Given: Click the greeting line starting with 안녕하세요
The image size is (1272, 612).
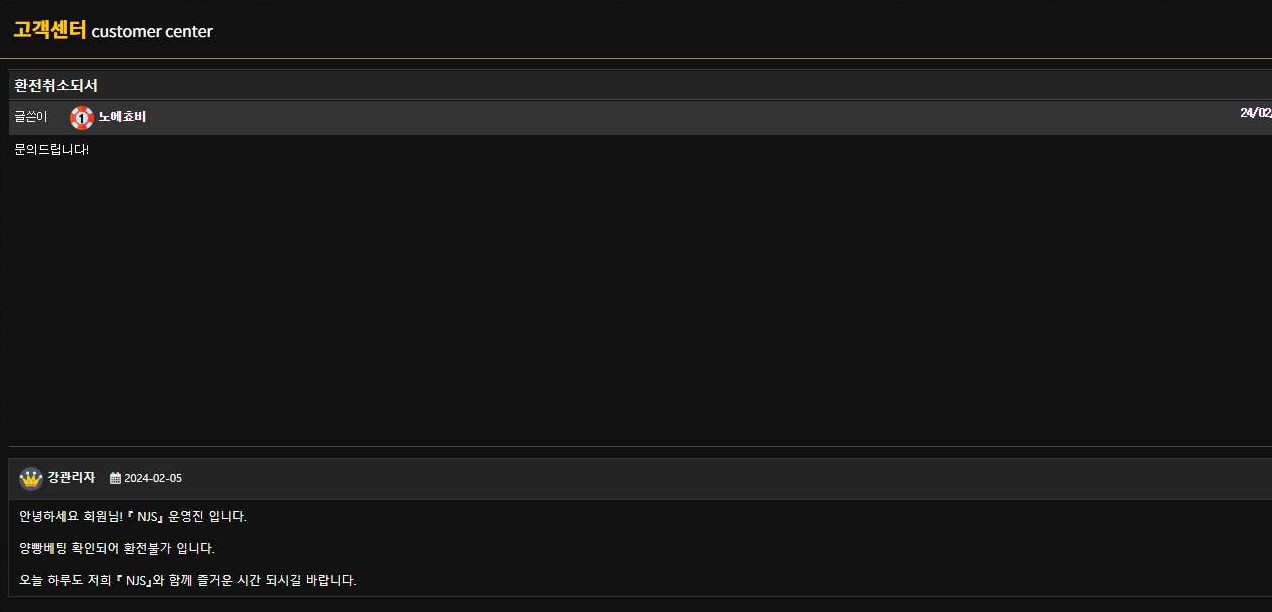Looking at the screenshot, I should [x=132, y=517].
